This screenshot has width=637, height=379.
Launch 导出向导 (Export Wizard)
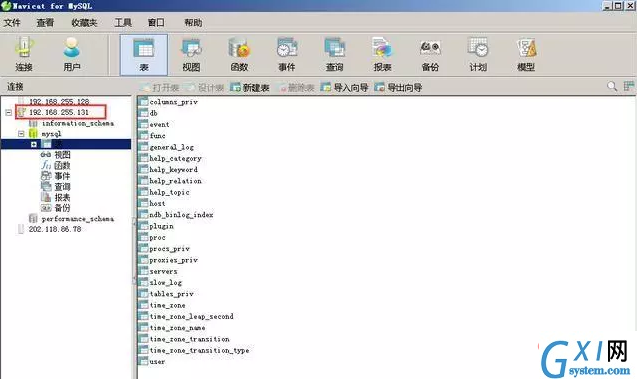399,87
